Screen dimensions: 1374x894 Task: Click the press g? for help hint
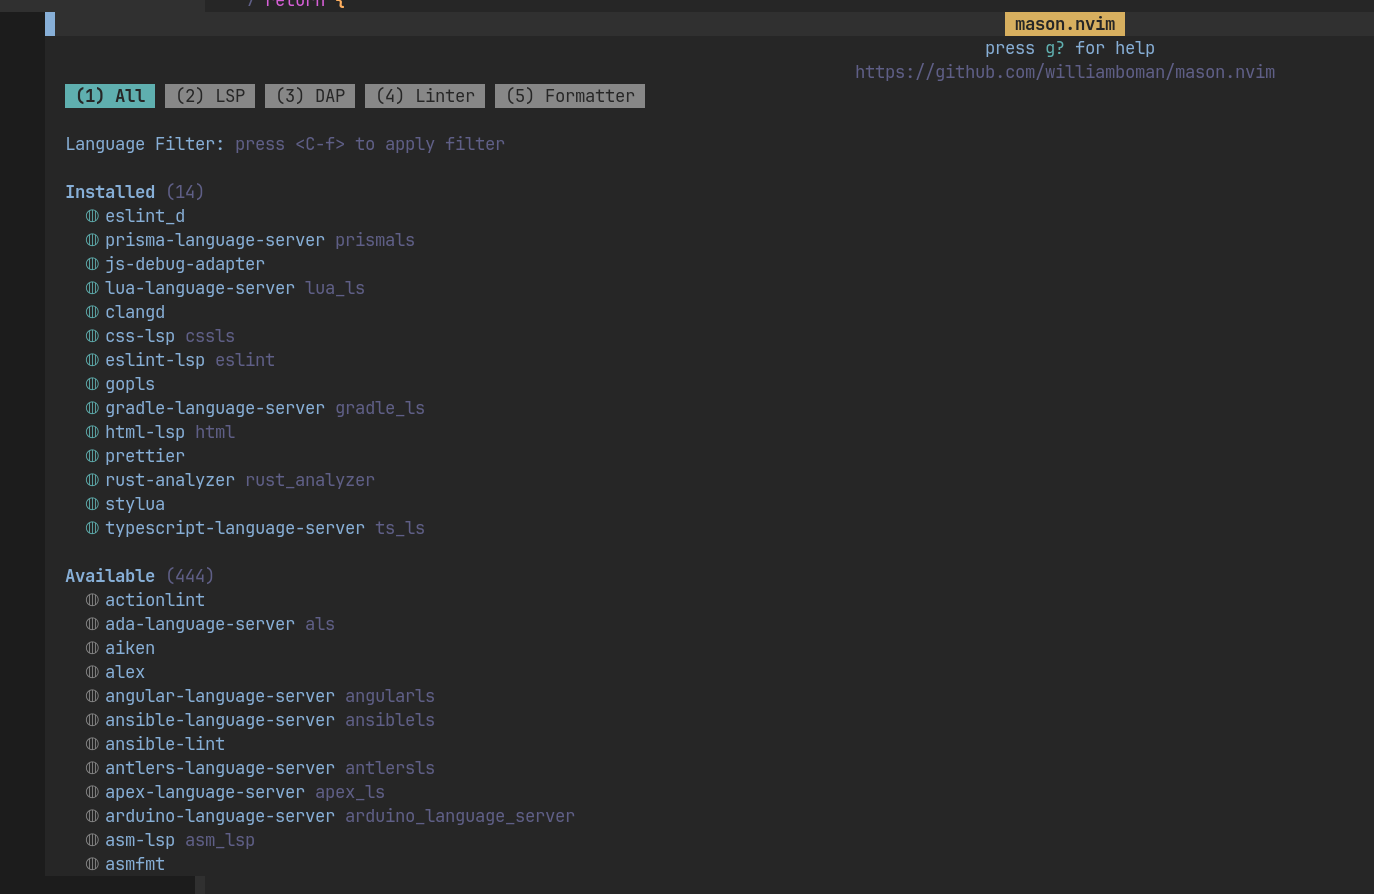point(1070,48)
